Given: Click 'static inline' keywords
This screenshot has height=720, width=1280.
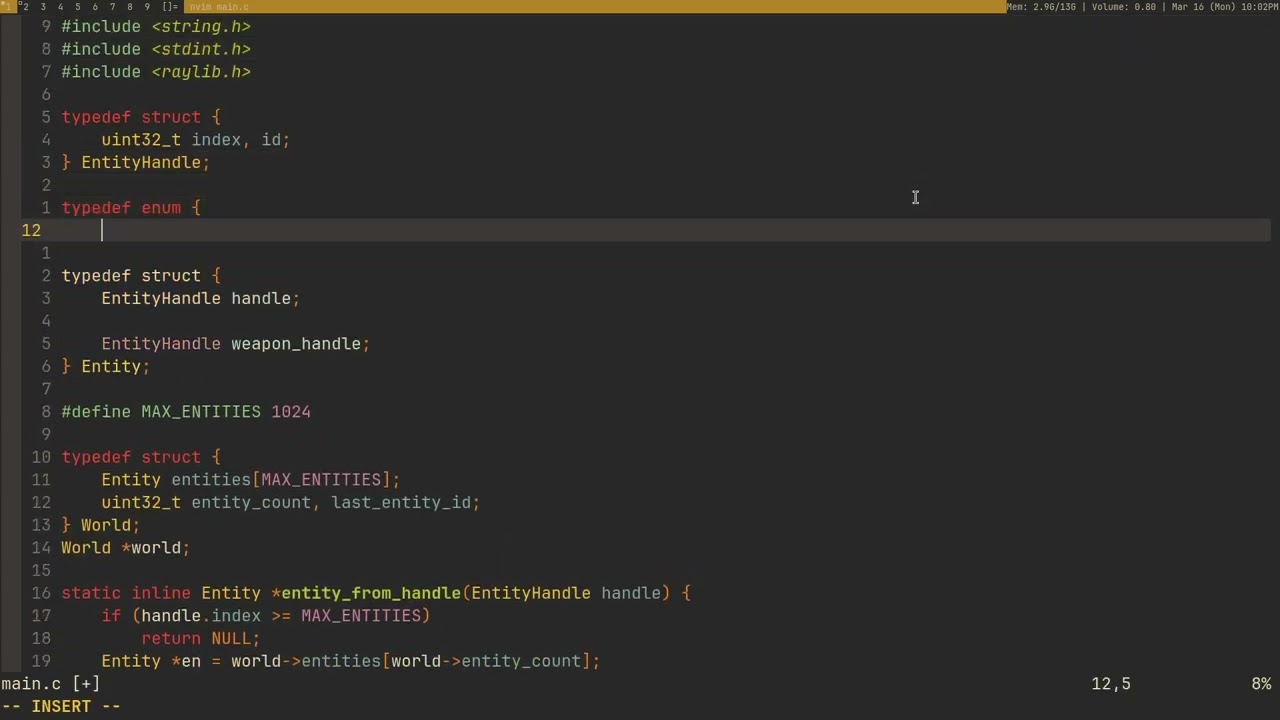Looking at the screenshot, I should click(126, 593).
